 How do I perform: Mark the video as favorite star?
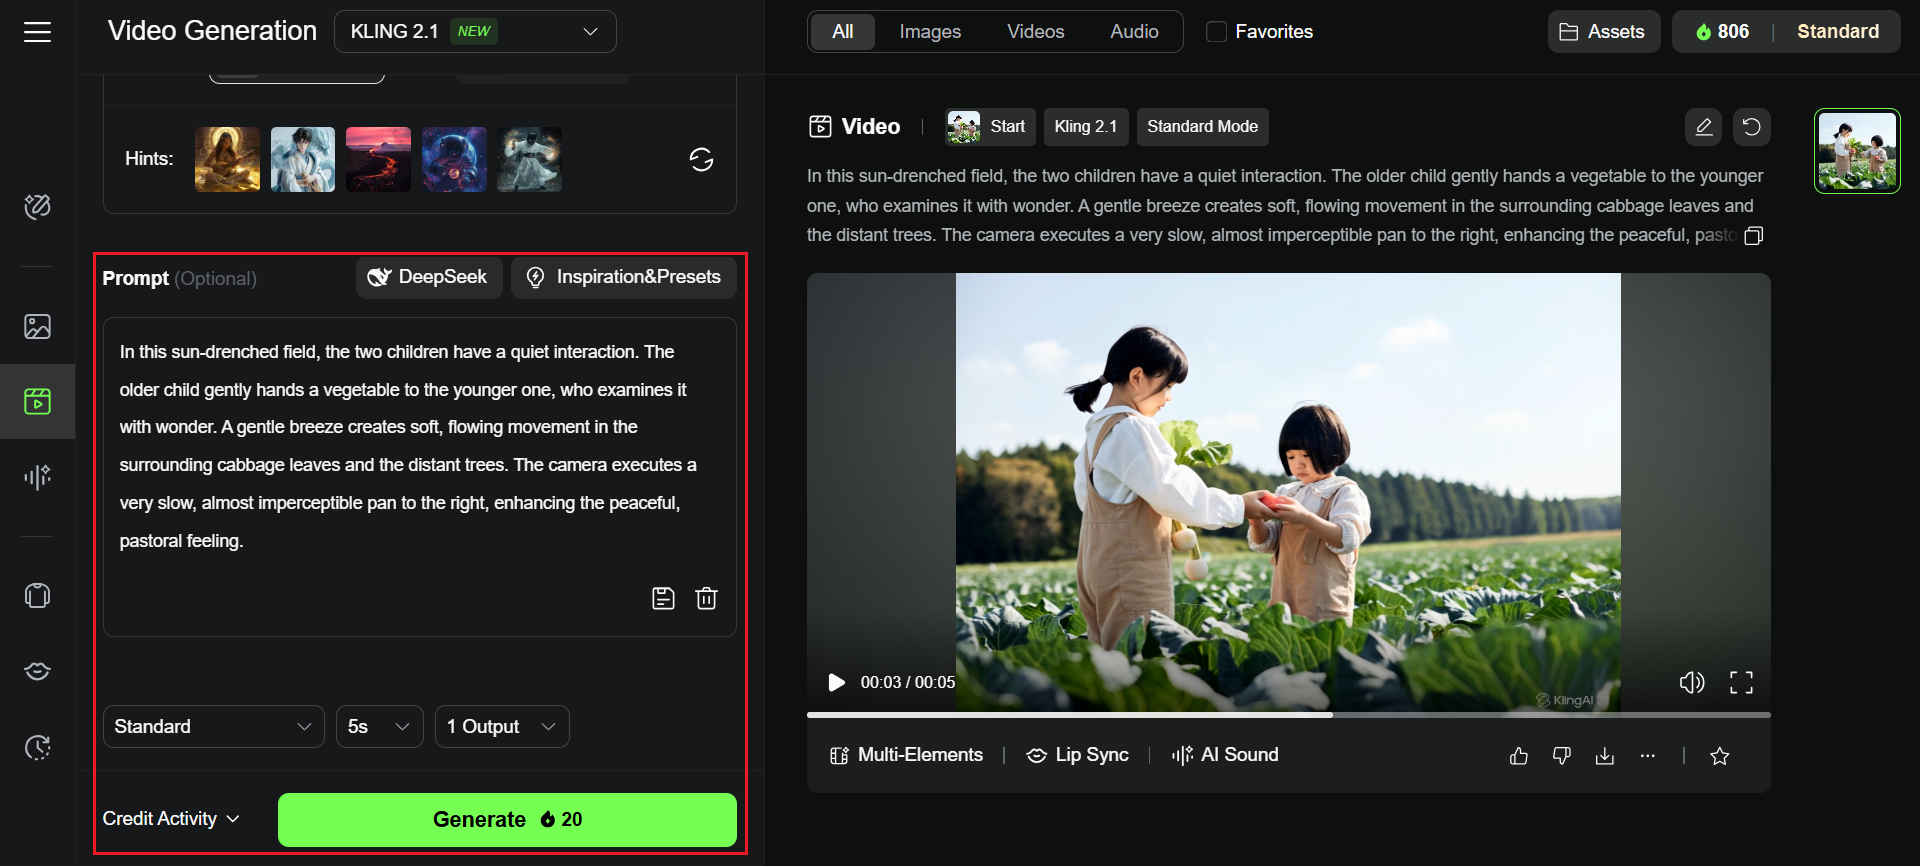(1719, 756)
